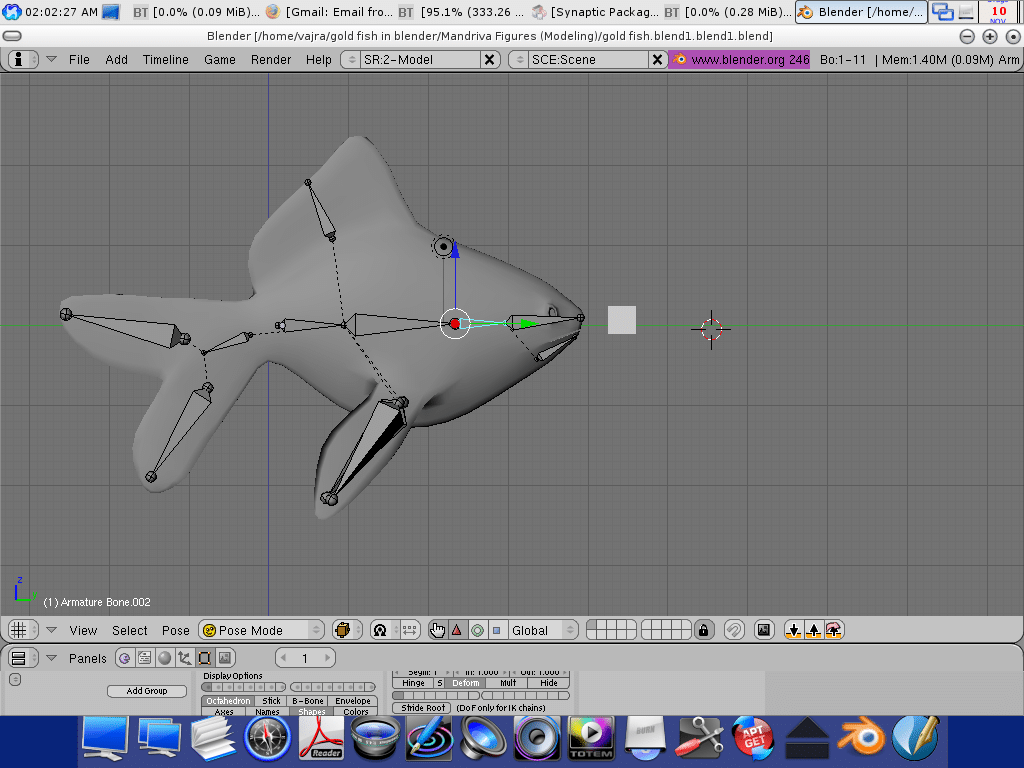Toggle the 3D transform manipulator hand icon
This screenshot has height=768, width=1024.
437,630
